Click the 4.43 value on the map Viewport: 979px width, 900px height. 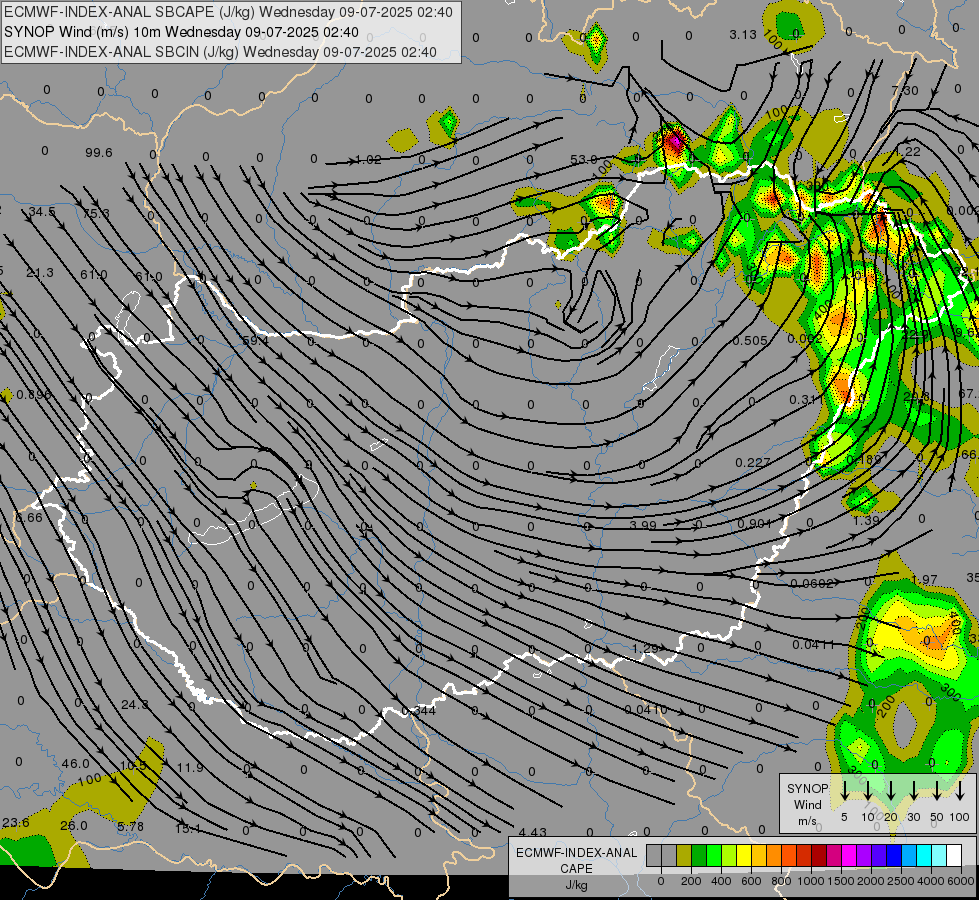[533, 832]
